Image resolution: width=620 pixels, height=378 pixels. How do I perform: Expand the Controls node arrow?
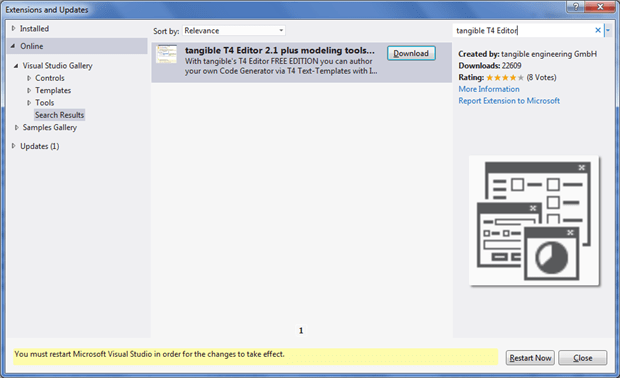[x=29, y=78]
